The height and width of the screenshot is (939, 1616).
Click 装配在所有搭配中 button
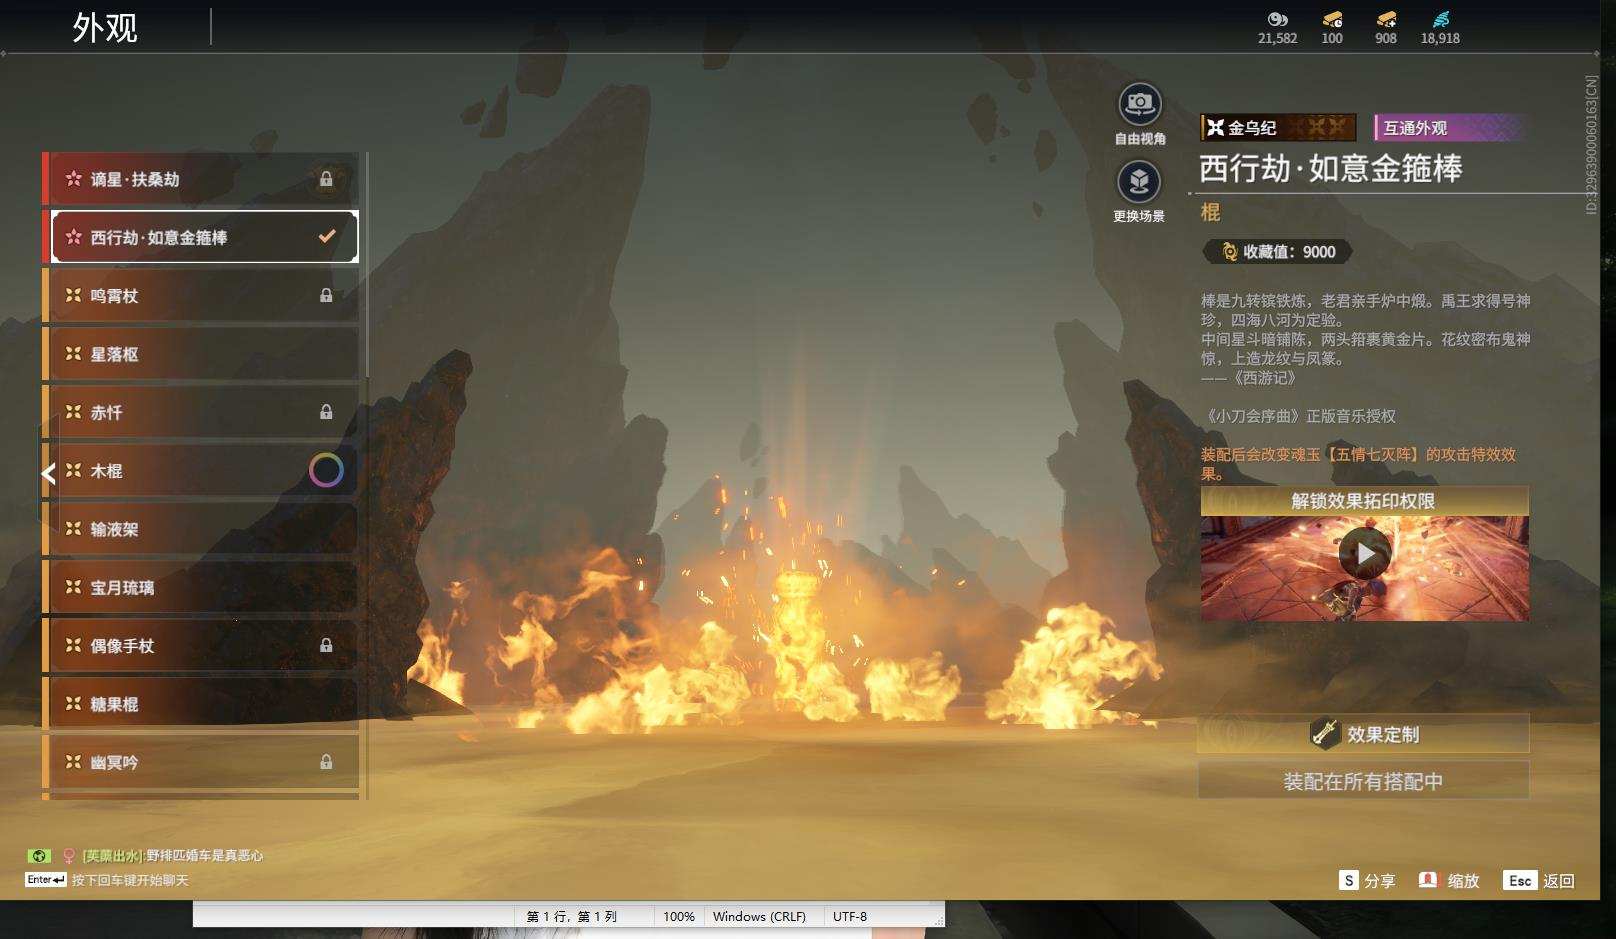tap(1363, 781)
